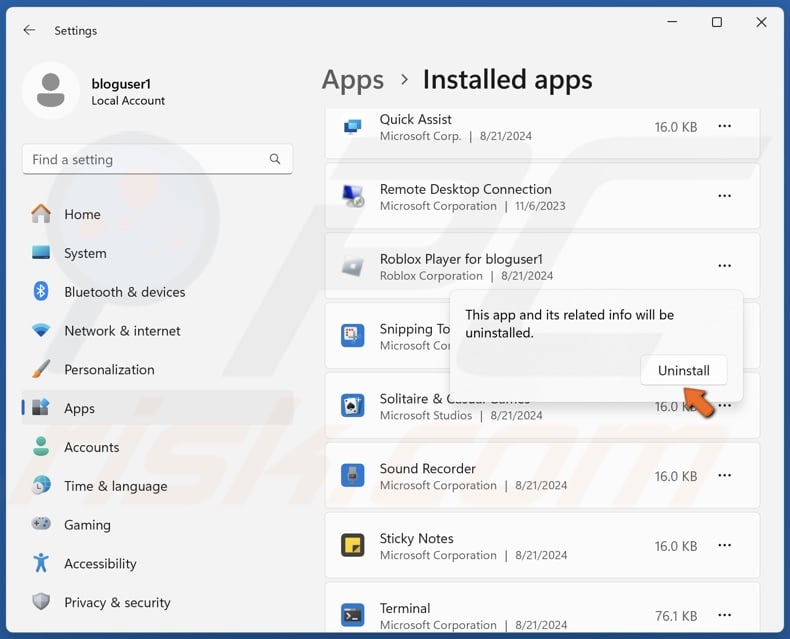
Task: Open Accessibility settings
Action: tap(157, 563)
